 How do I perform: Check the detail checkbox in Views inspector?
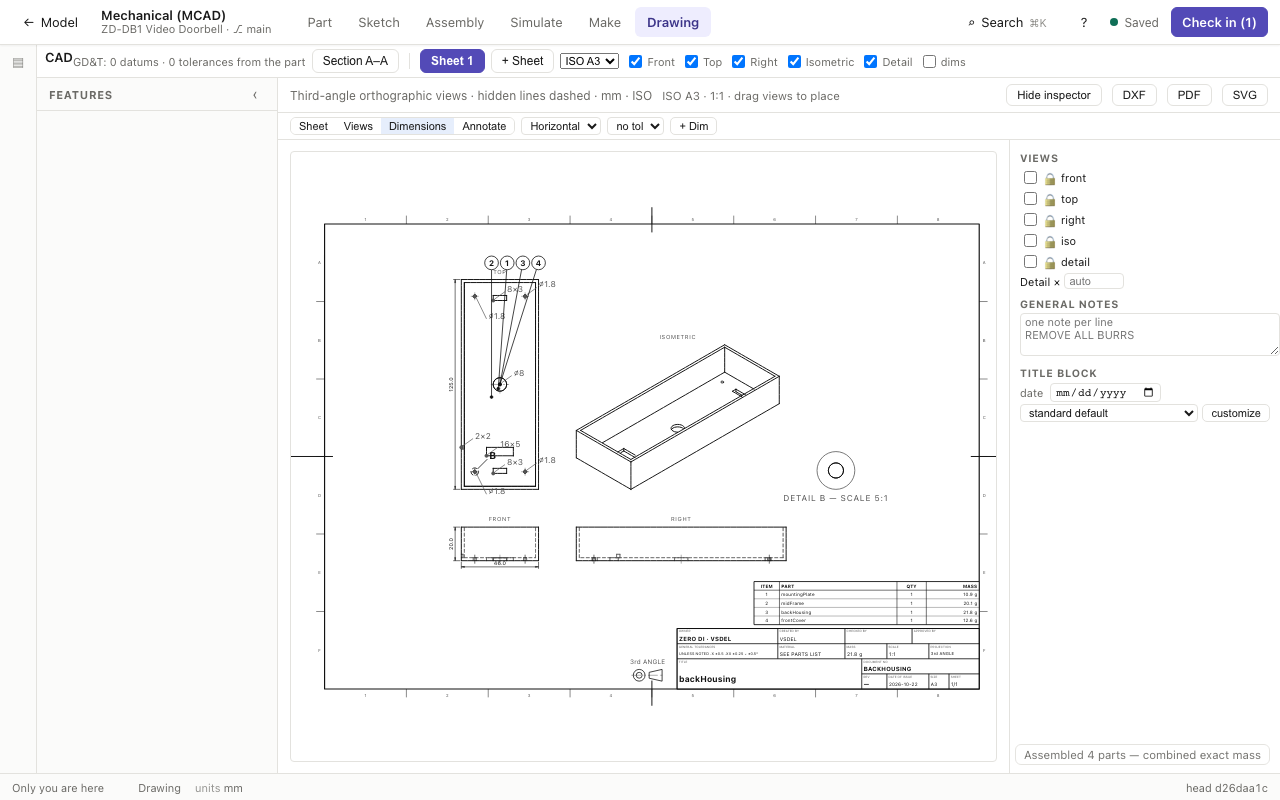pos(1030,261)
